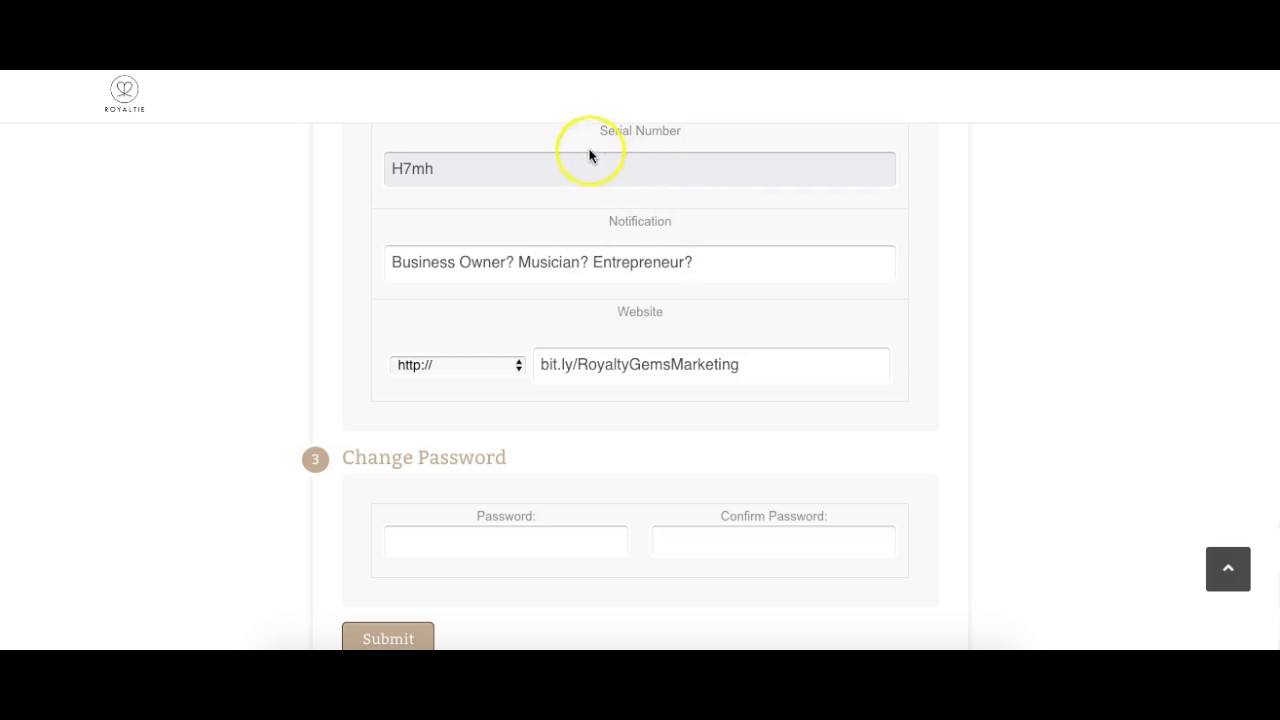The image size is (1280, 720).
Task: Open the http:// protocol dropdown
Action: (x=457, y=365)
